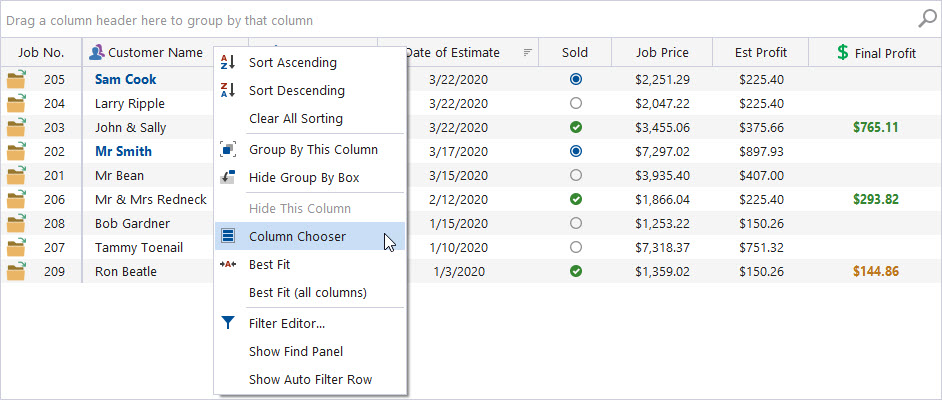The height and width of the screenshot is (400, 942).
Task: Click the $7,318.37 job price cell
Action: coord(662,247)
